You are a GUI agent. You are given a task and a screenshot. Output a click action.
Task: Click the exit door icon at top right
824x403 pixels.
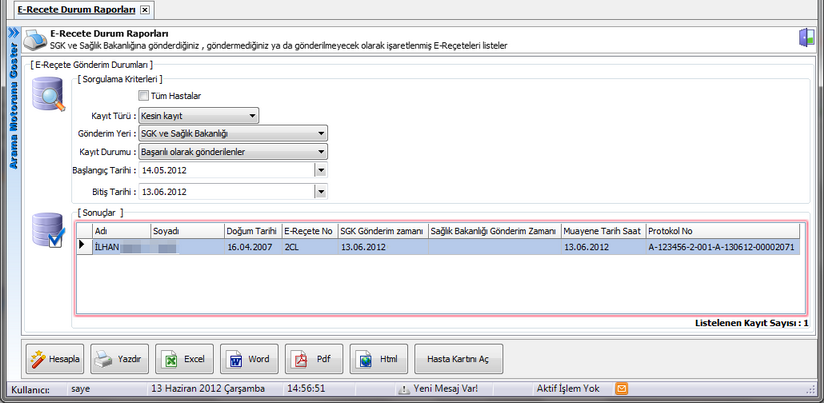[x=806, y=38]
